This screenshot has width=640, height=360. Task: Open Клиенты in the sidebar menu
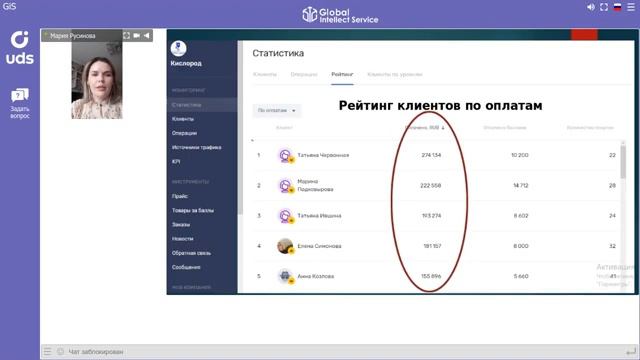(x=183, y=119)
